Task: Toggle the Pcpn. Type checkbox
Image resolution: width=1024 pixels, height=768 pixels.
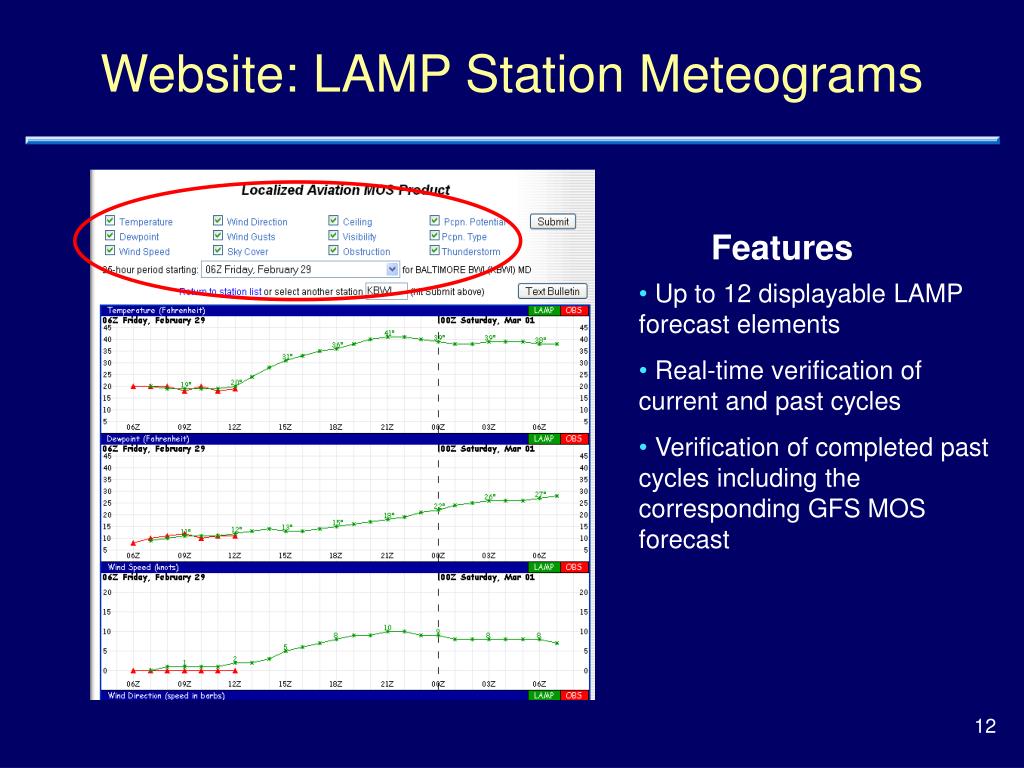Action: [x=434, y=236]
